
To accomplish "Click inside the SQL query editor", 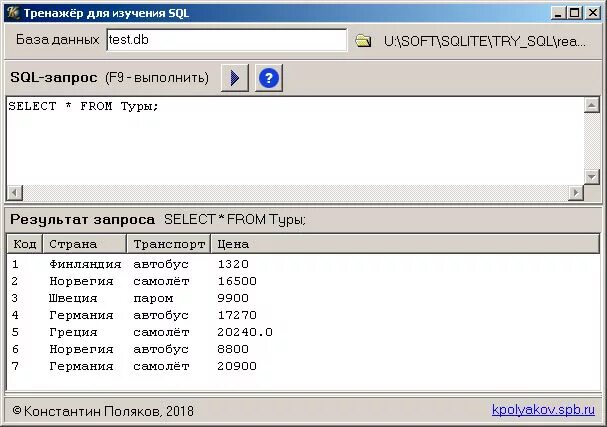I will (x=295, y=141).
